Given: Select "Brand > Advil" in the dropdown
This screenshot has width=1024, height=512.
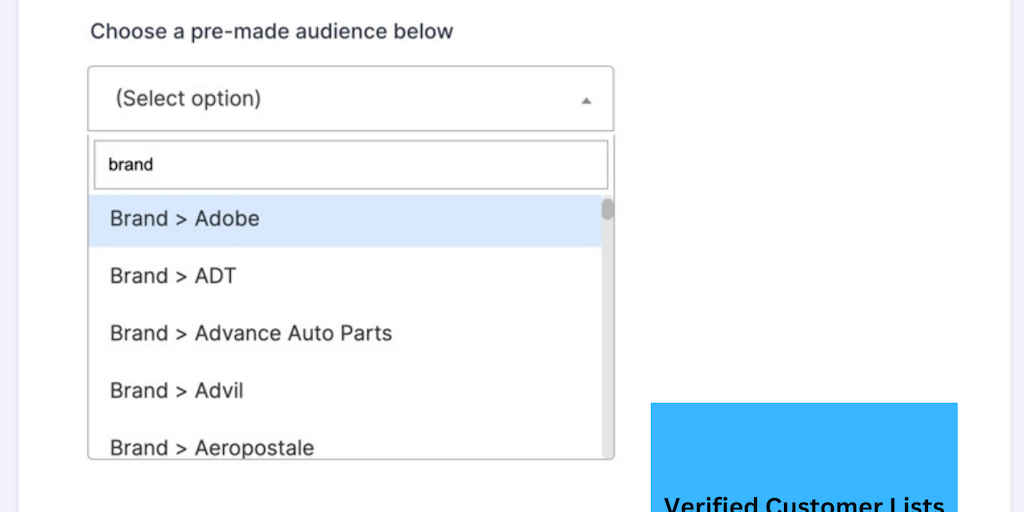Looking at the screenshot, I should click(177, 391).
